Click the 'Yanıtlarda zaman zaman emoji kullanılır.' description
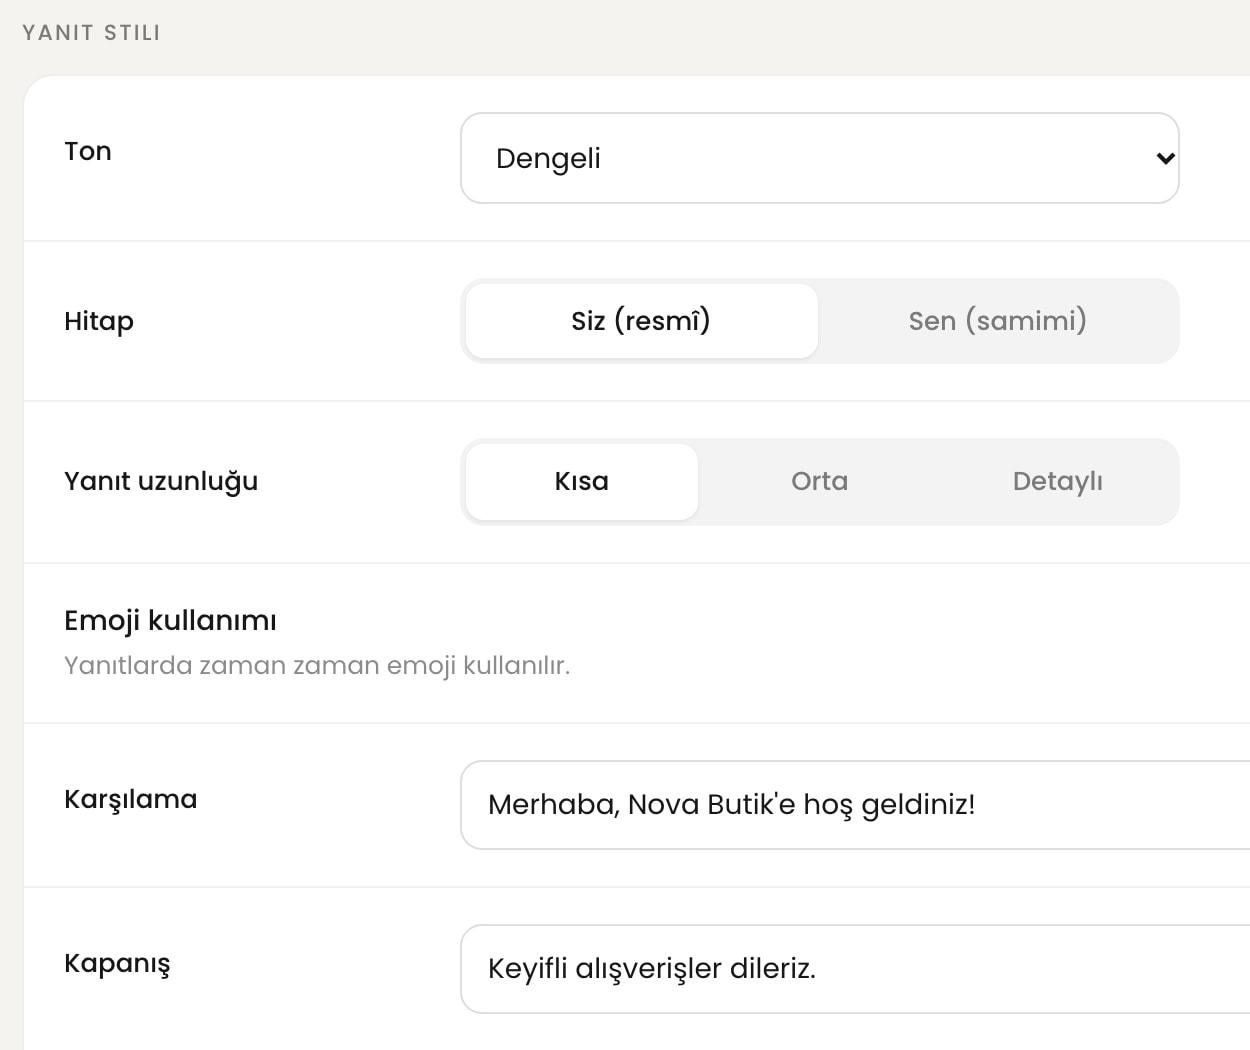Viewport: 1250px width, 1050px height. coord(317,665)
